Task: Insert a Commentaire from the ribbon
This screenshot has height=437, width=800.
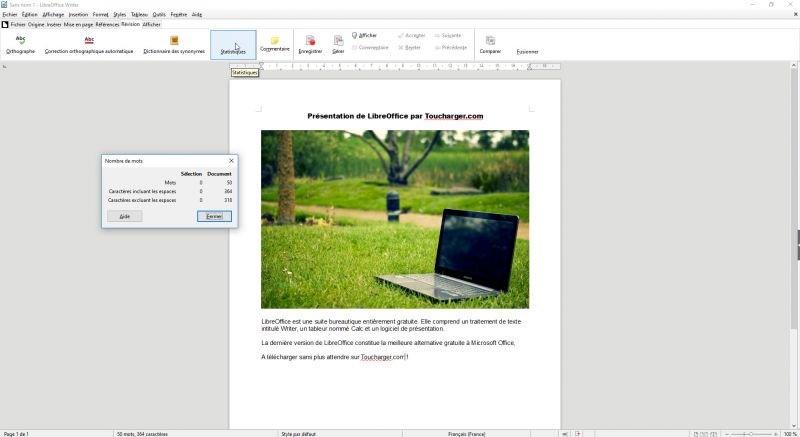Action: (274, 44)
